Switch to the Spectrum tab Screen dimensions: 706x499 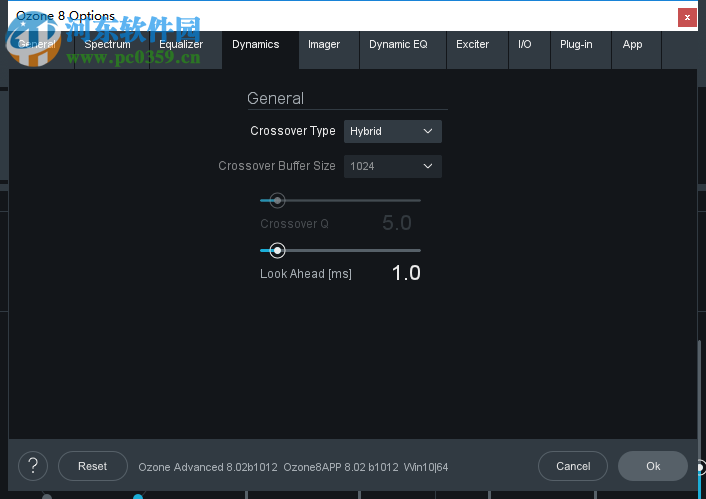(x=111, y=50)
